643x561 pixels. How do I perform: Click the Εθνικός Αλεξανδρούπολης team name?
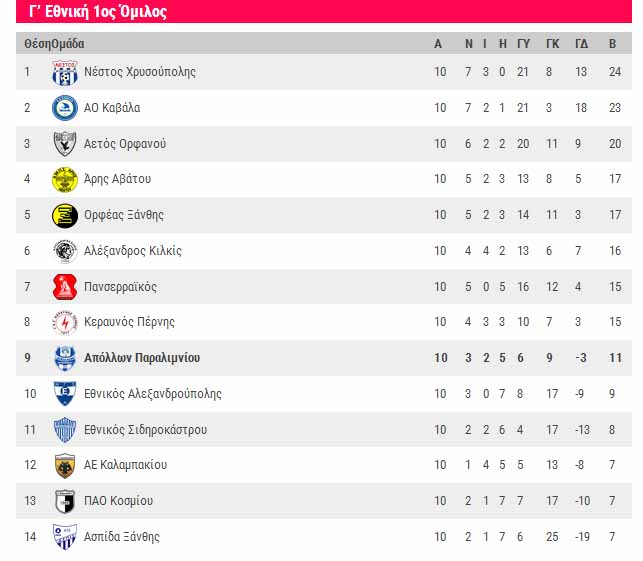(x=153, y=394)
